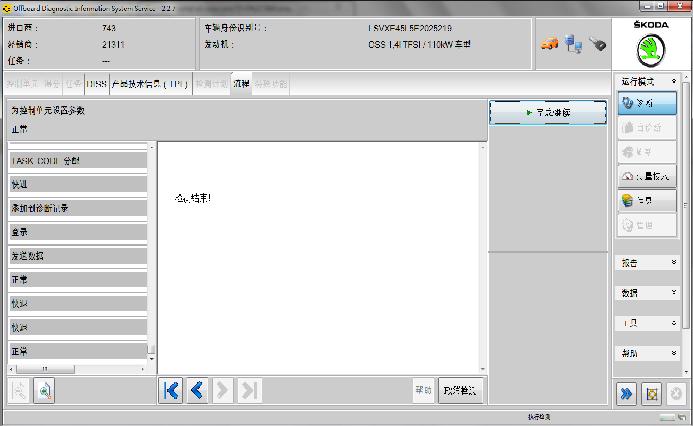Click the content pane scroll-down arrow
The width and height of the screenshot is (693, 426).
483,369
